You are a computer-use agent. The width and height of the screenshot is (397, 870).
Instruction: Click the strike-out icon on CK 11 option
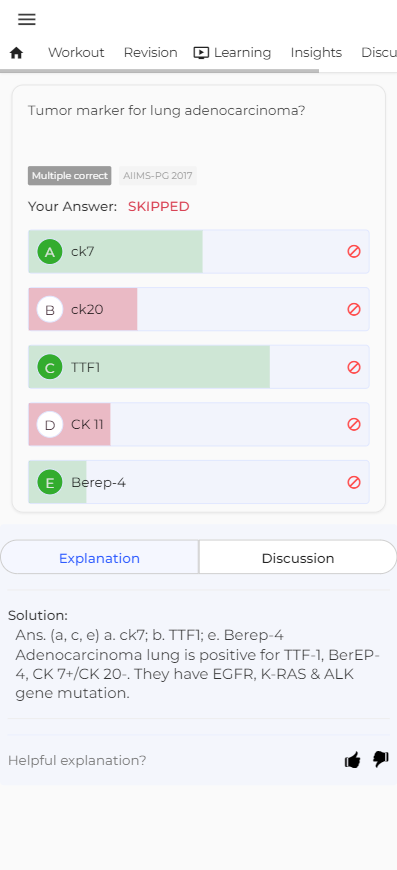354,424
